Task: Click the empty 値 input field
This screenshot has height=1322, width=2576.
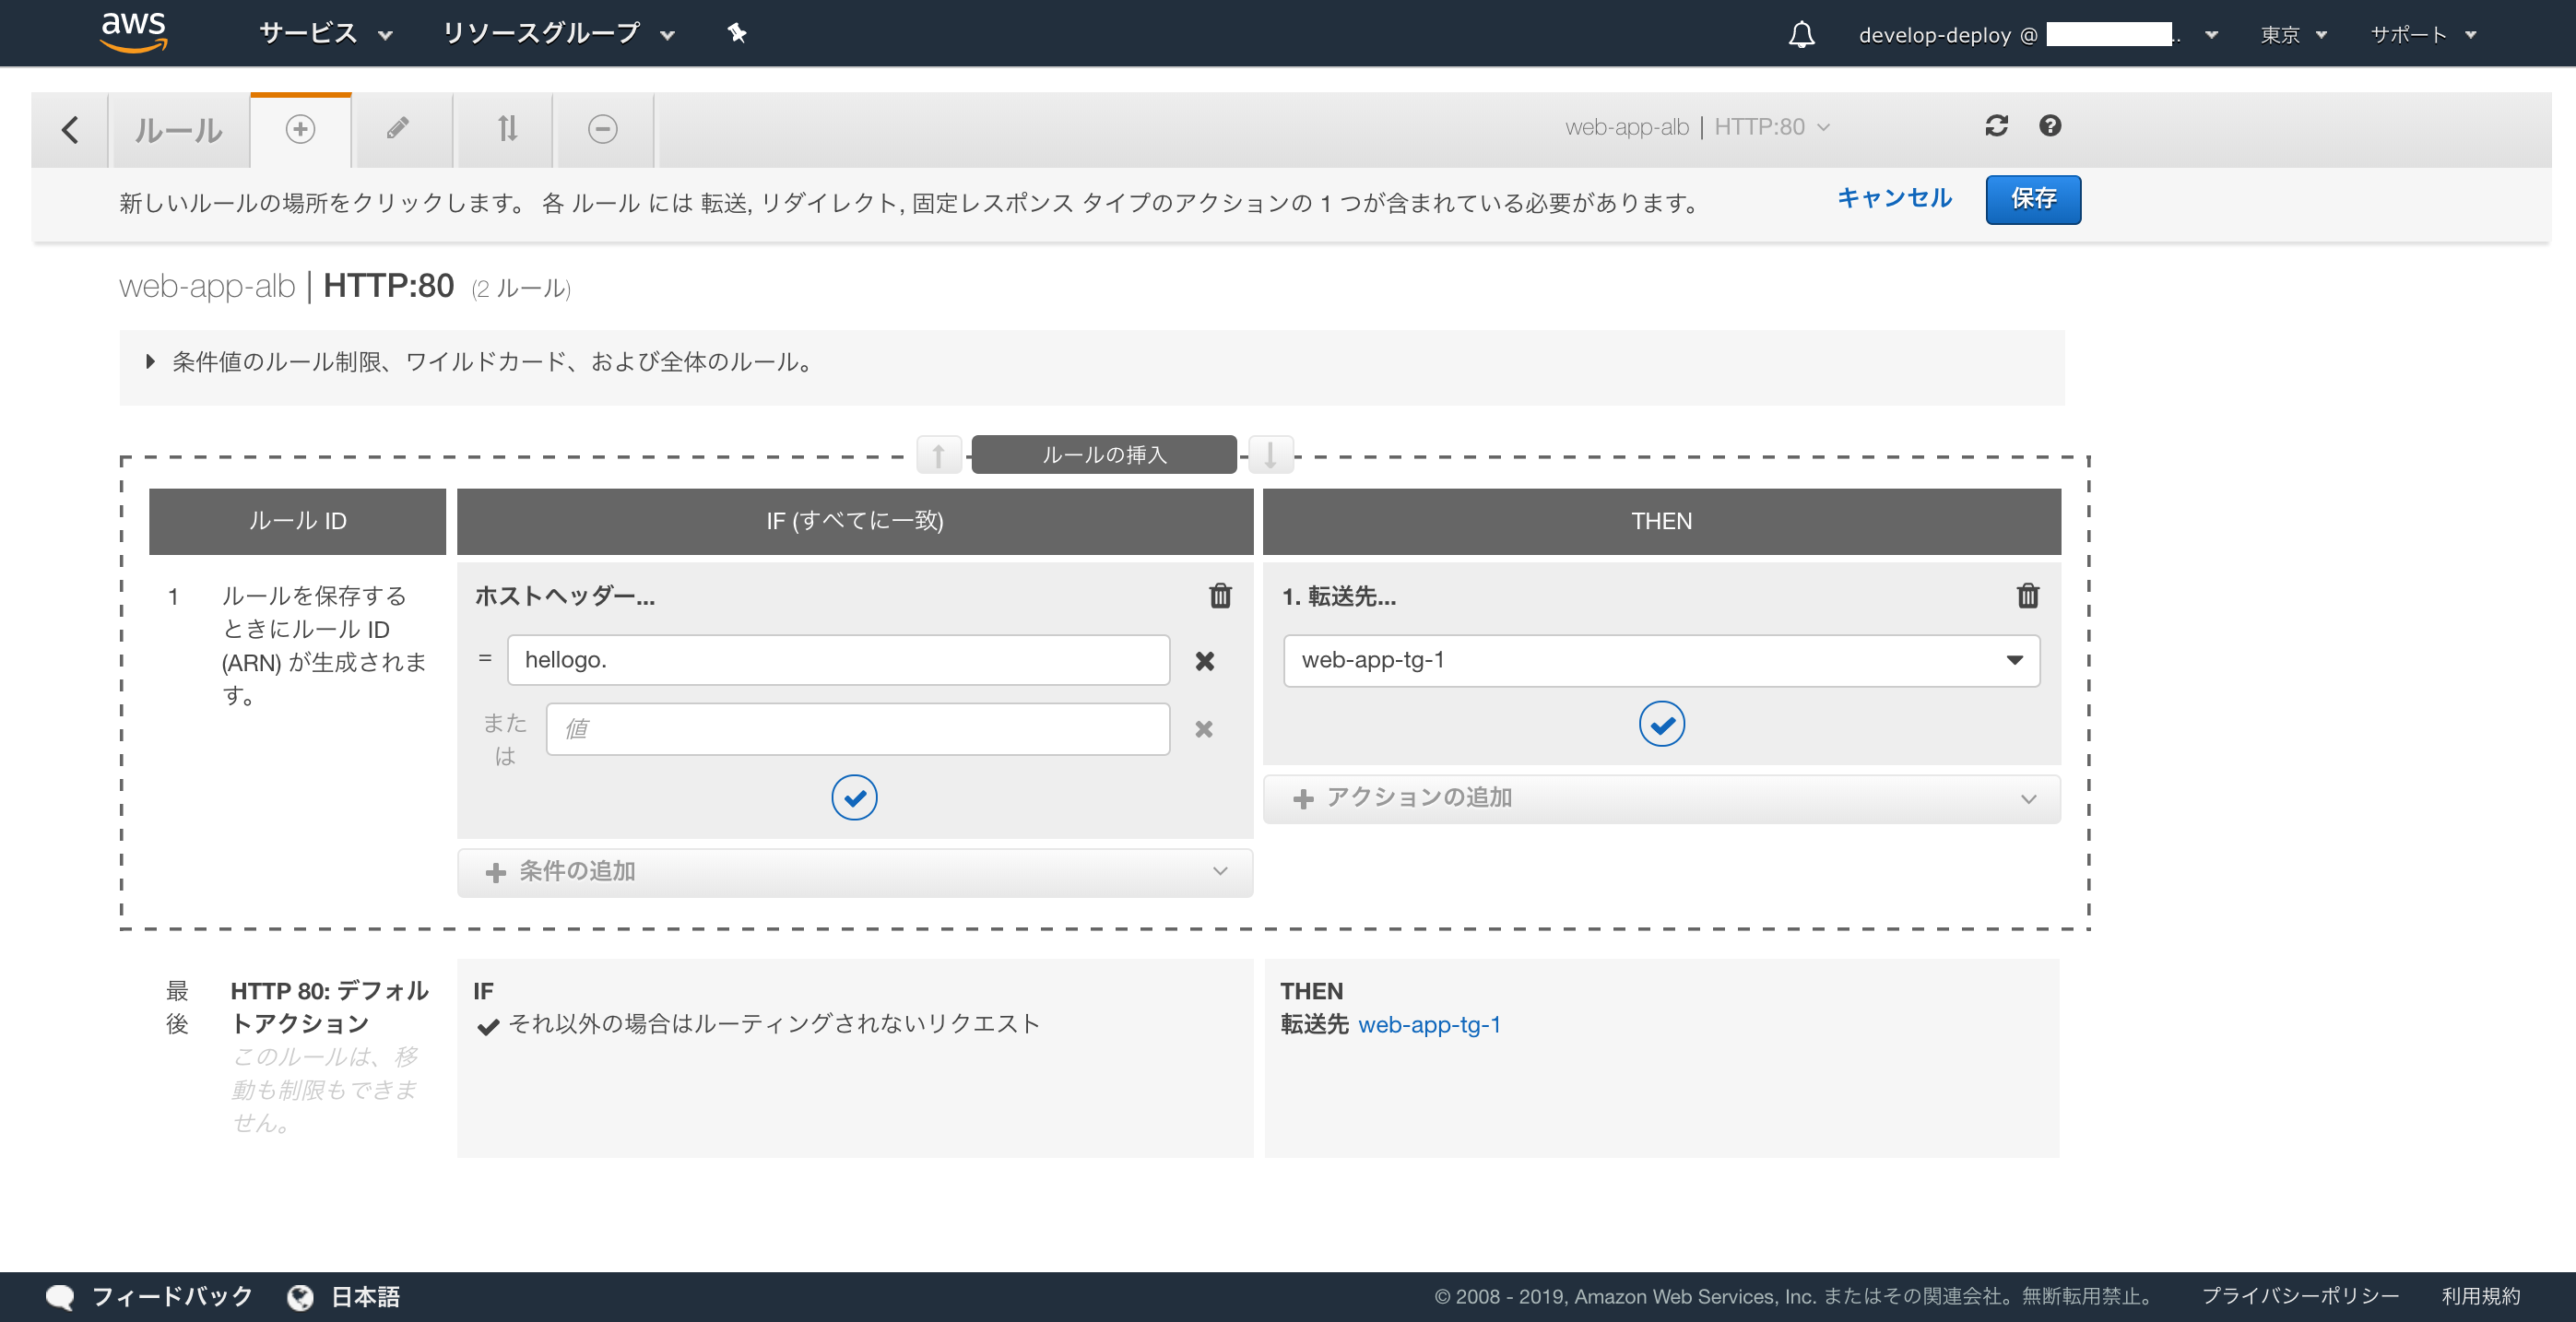Action: tap(857, 729)
